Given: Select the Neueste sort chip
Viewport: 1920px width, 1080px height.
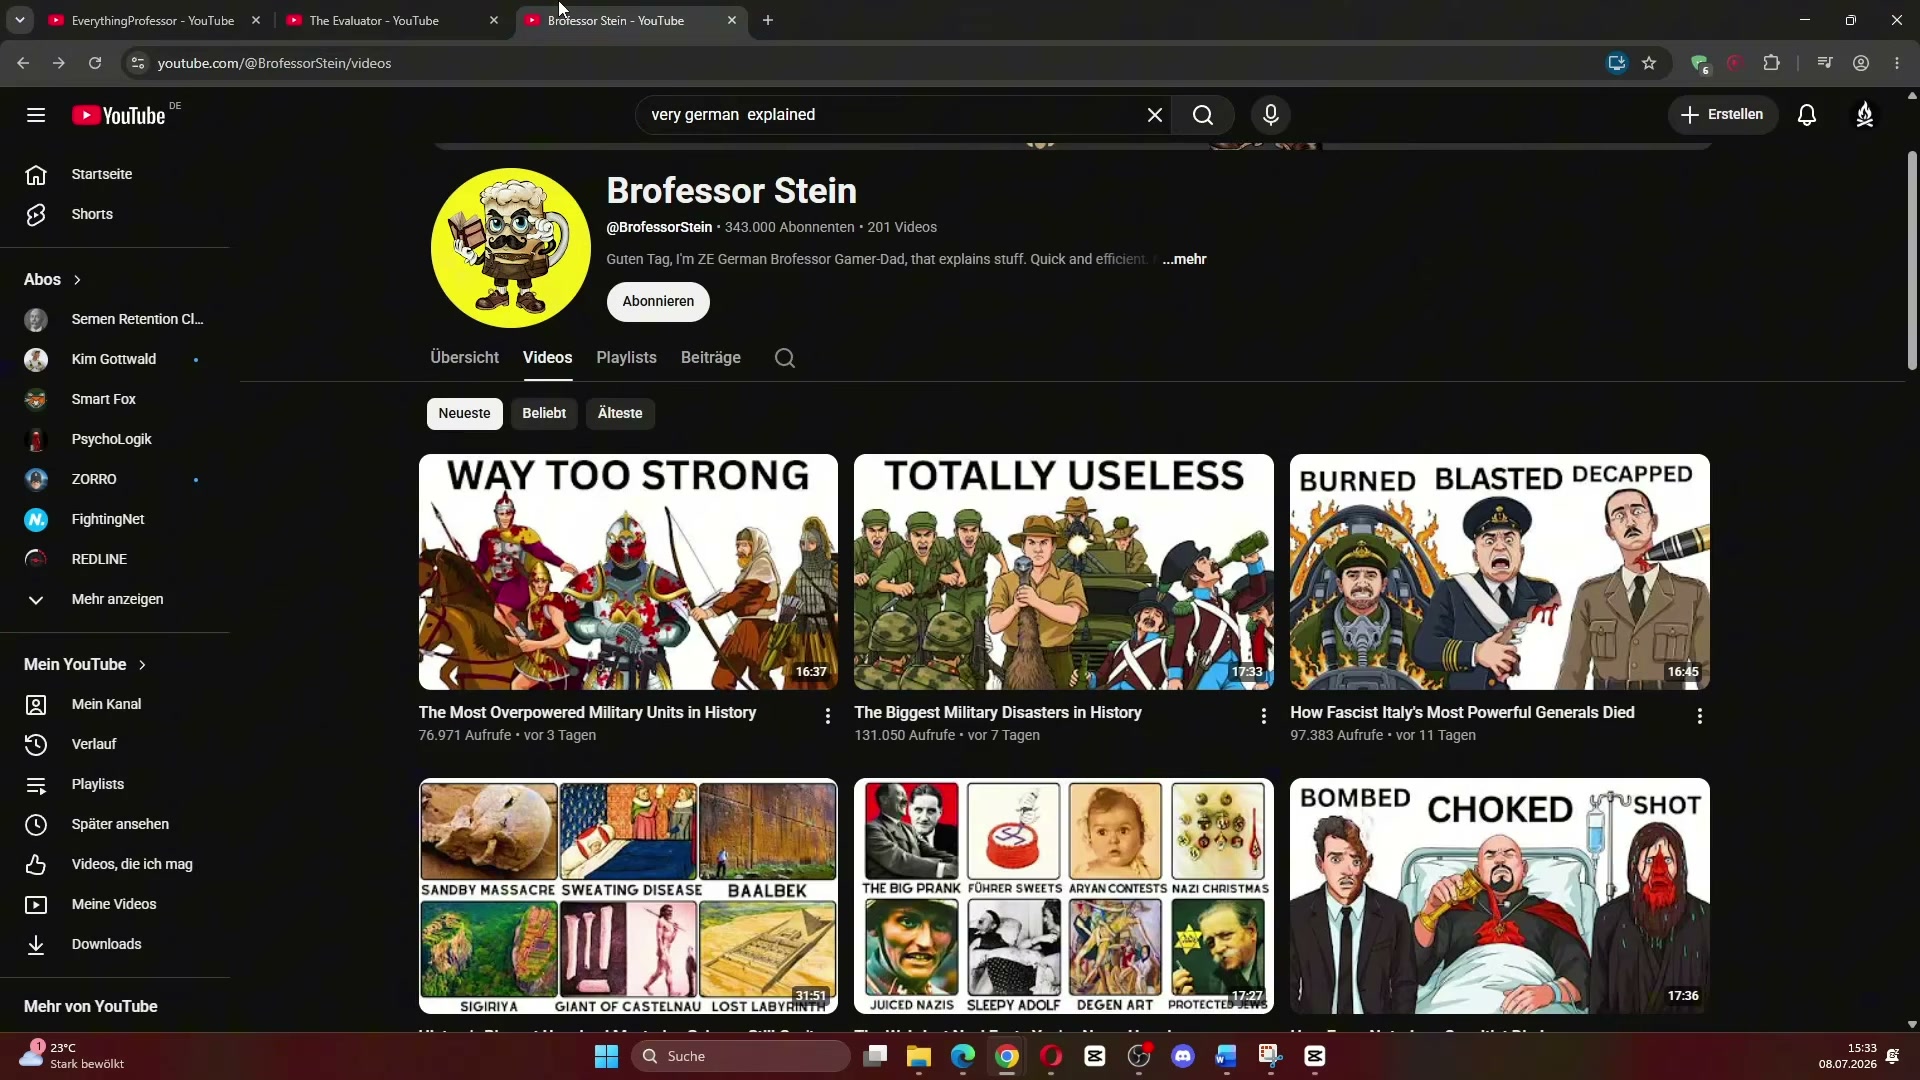Looking at the screenshot, I should [465, 414].
